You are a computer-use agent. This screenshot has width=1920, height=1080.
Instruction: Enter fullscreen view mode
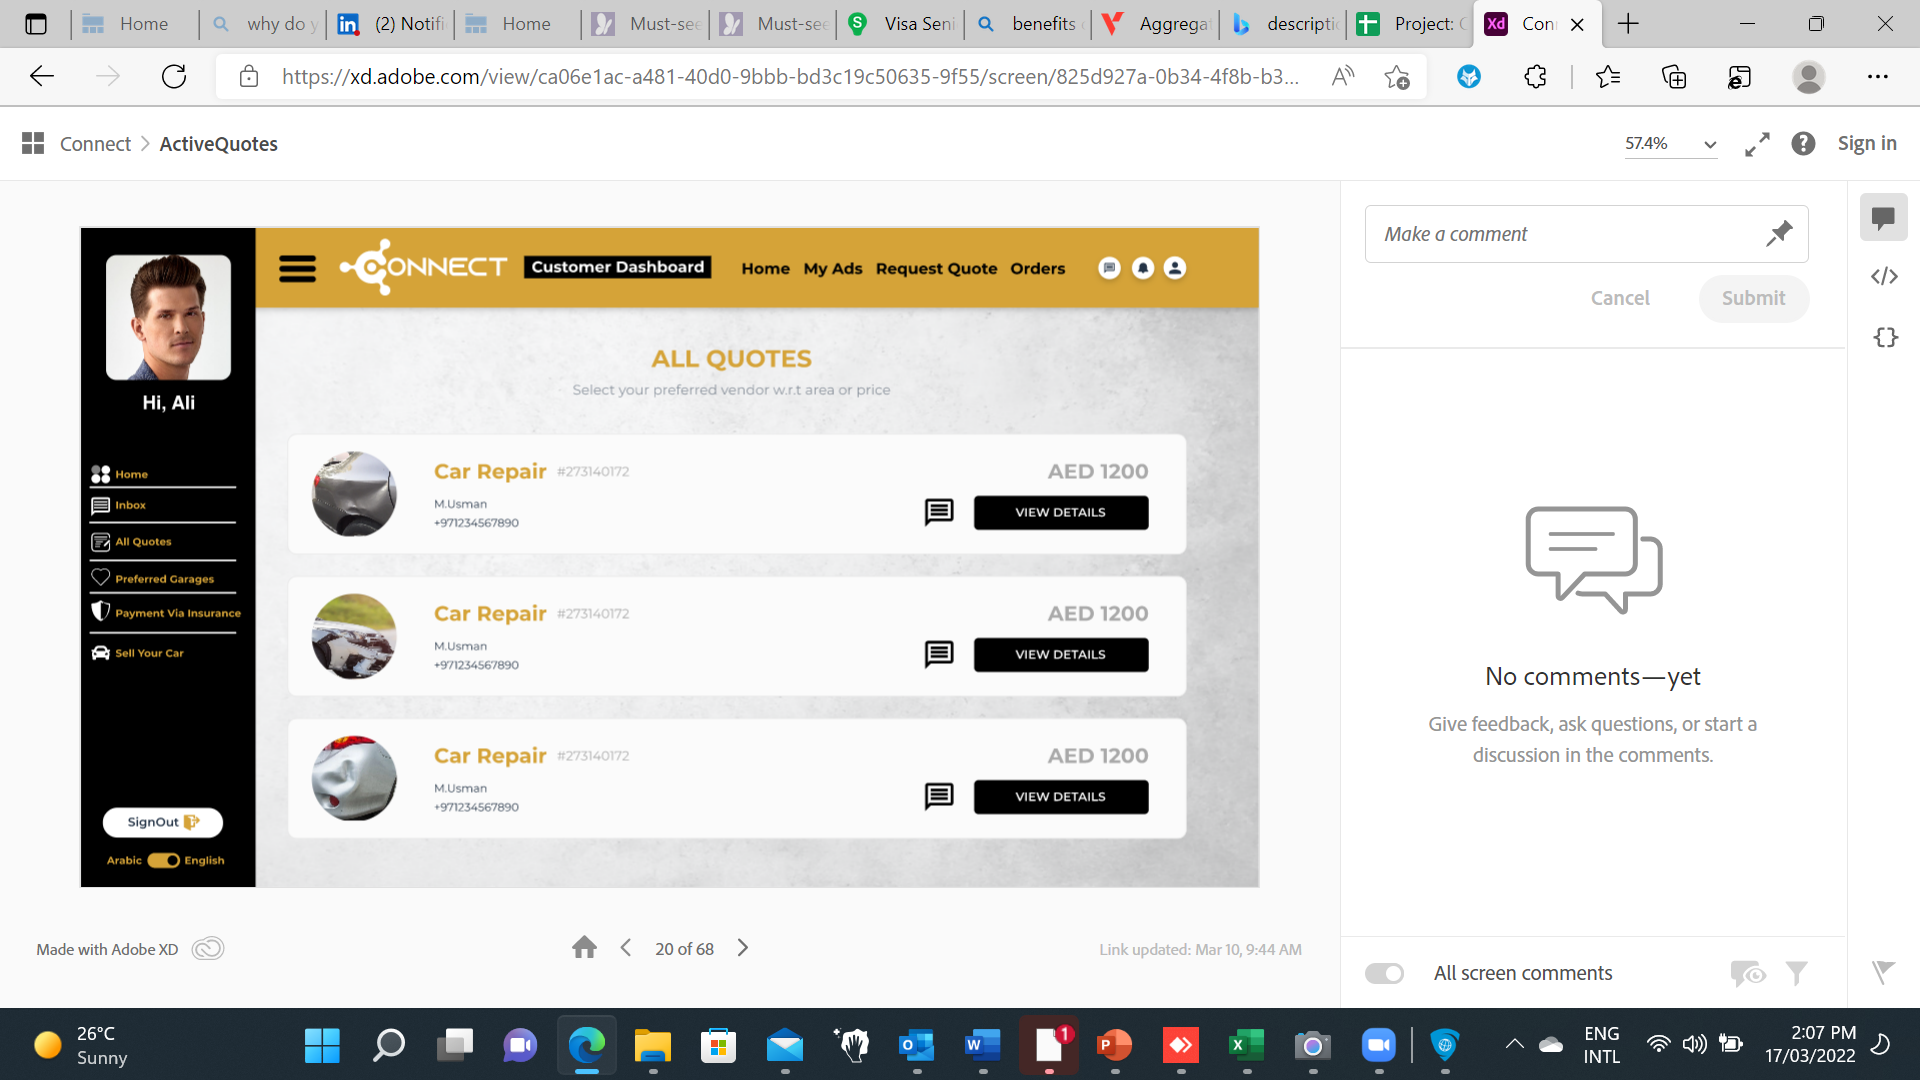click(x=1757, y=144)
